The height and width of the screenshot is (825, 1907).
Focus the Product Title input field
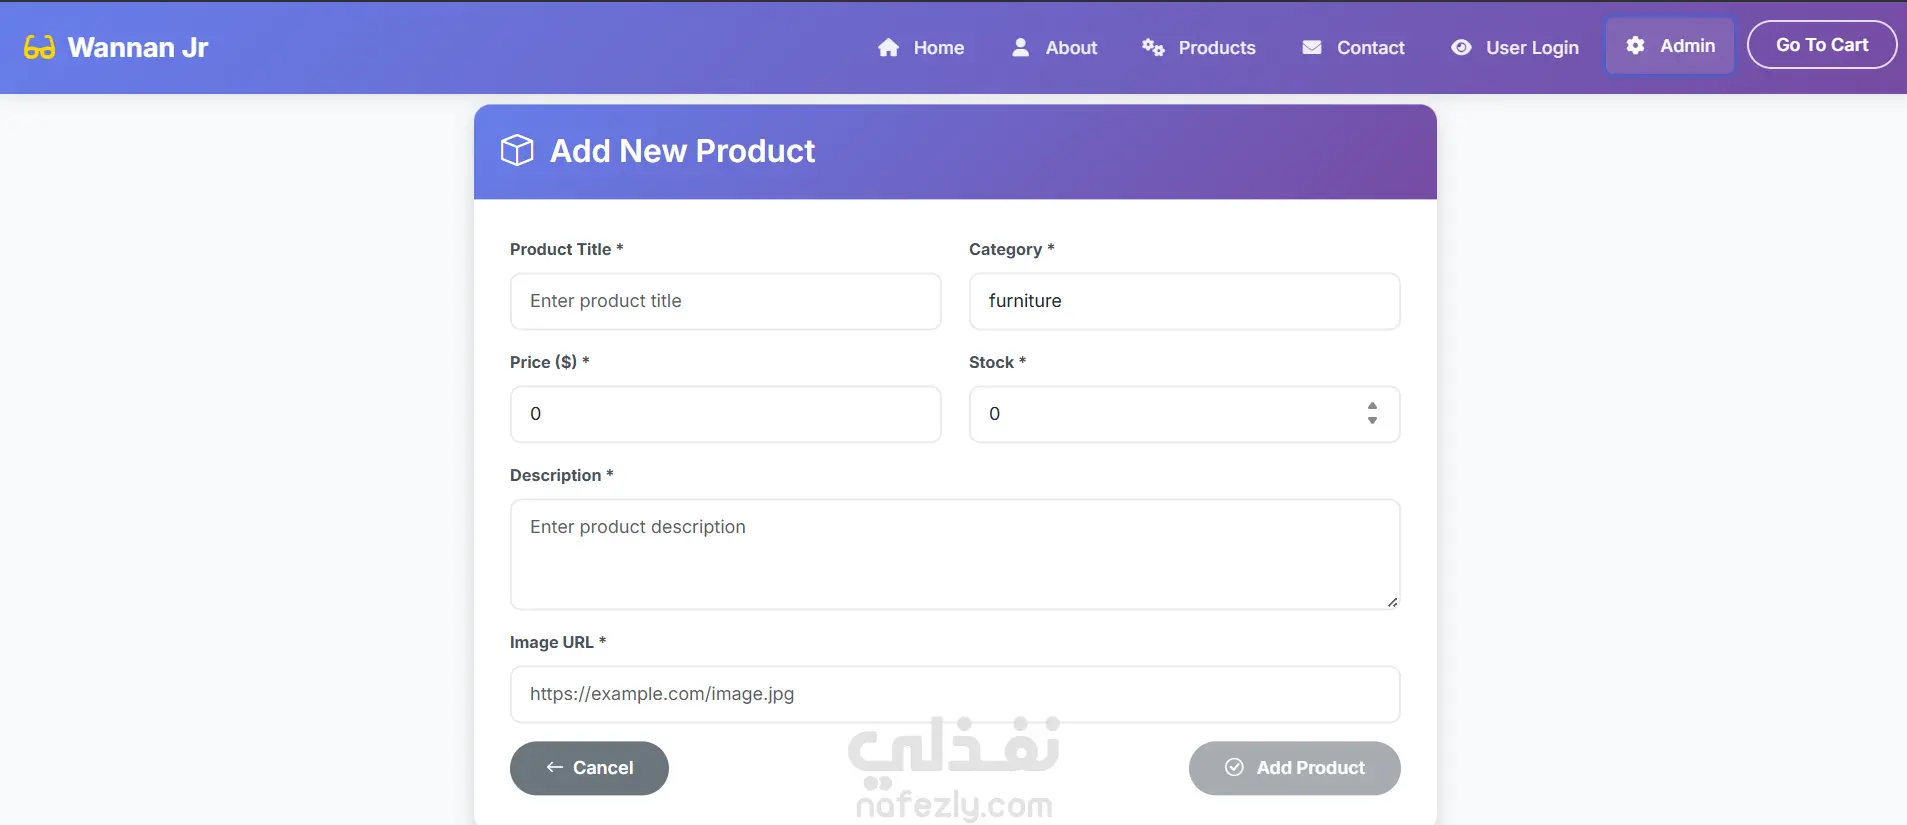point(725,301)
